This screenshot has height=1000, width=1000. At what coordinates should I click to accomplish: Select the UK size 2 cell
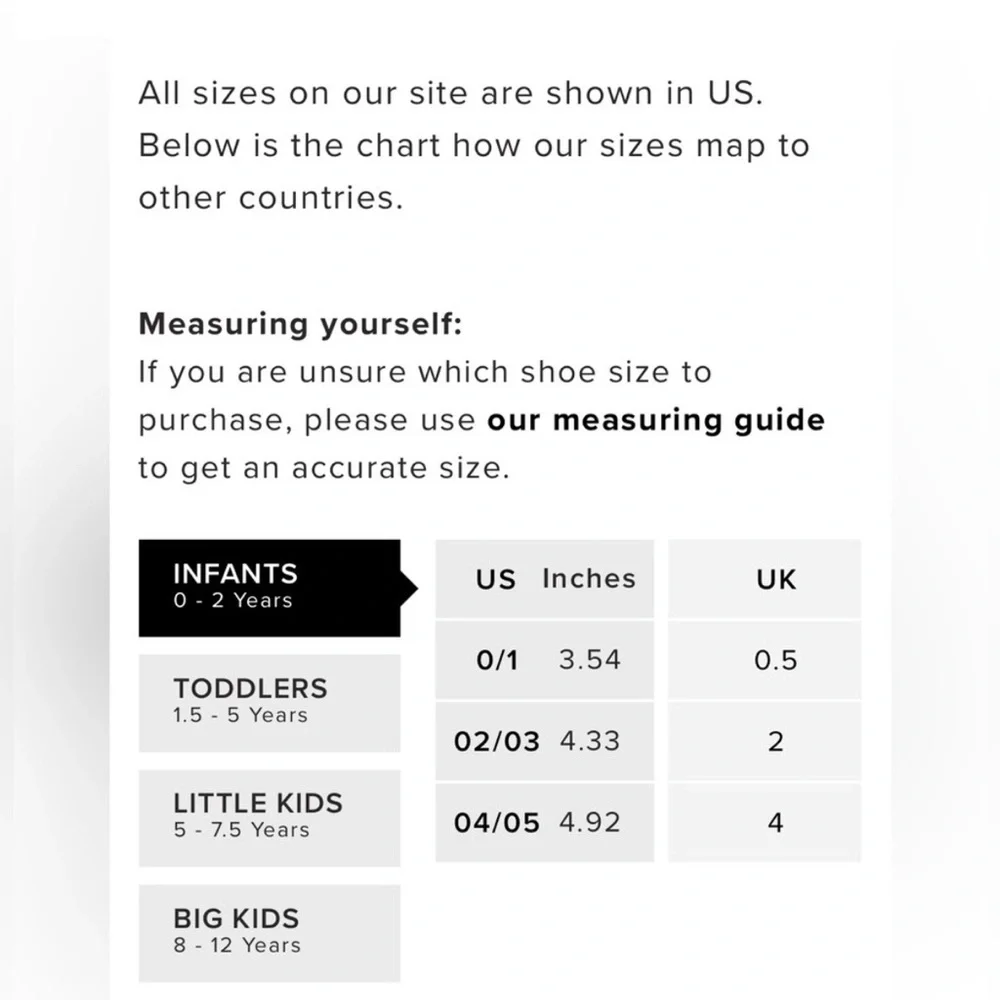coord(775,742)
